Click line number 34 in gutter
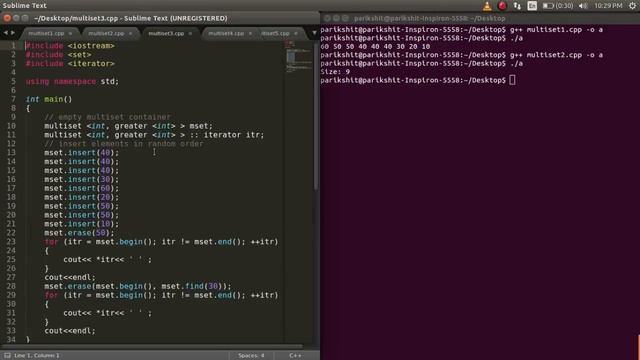The height and width of the screenshot is (360, 640). pyautogui.click(x=11, y=340)
